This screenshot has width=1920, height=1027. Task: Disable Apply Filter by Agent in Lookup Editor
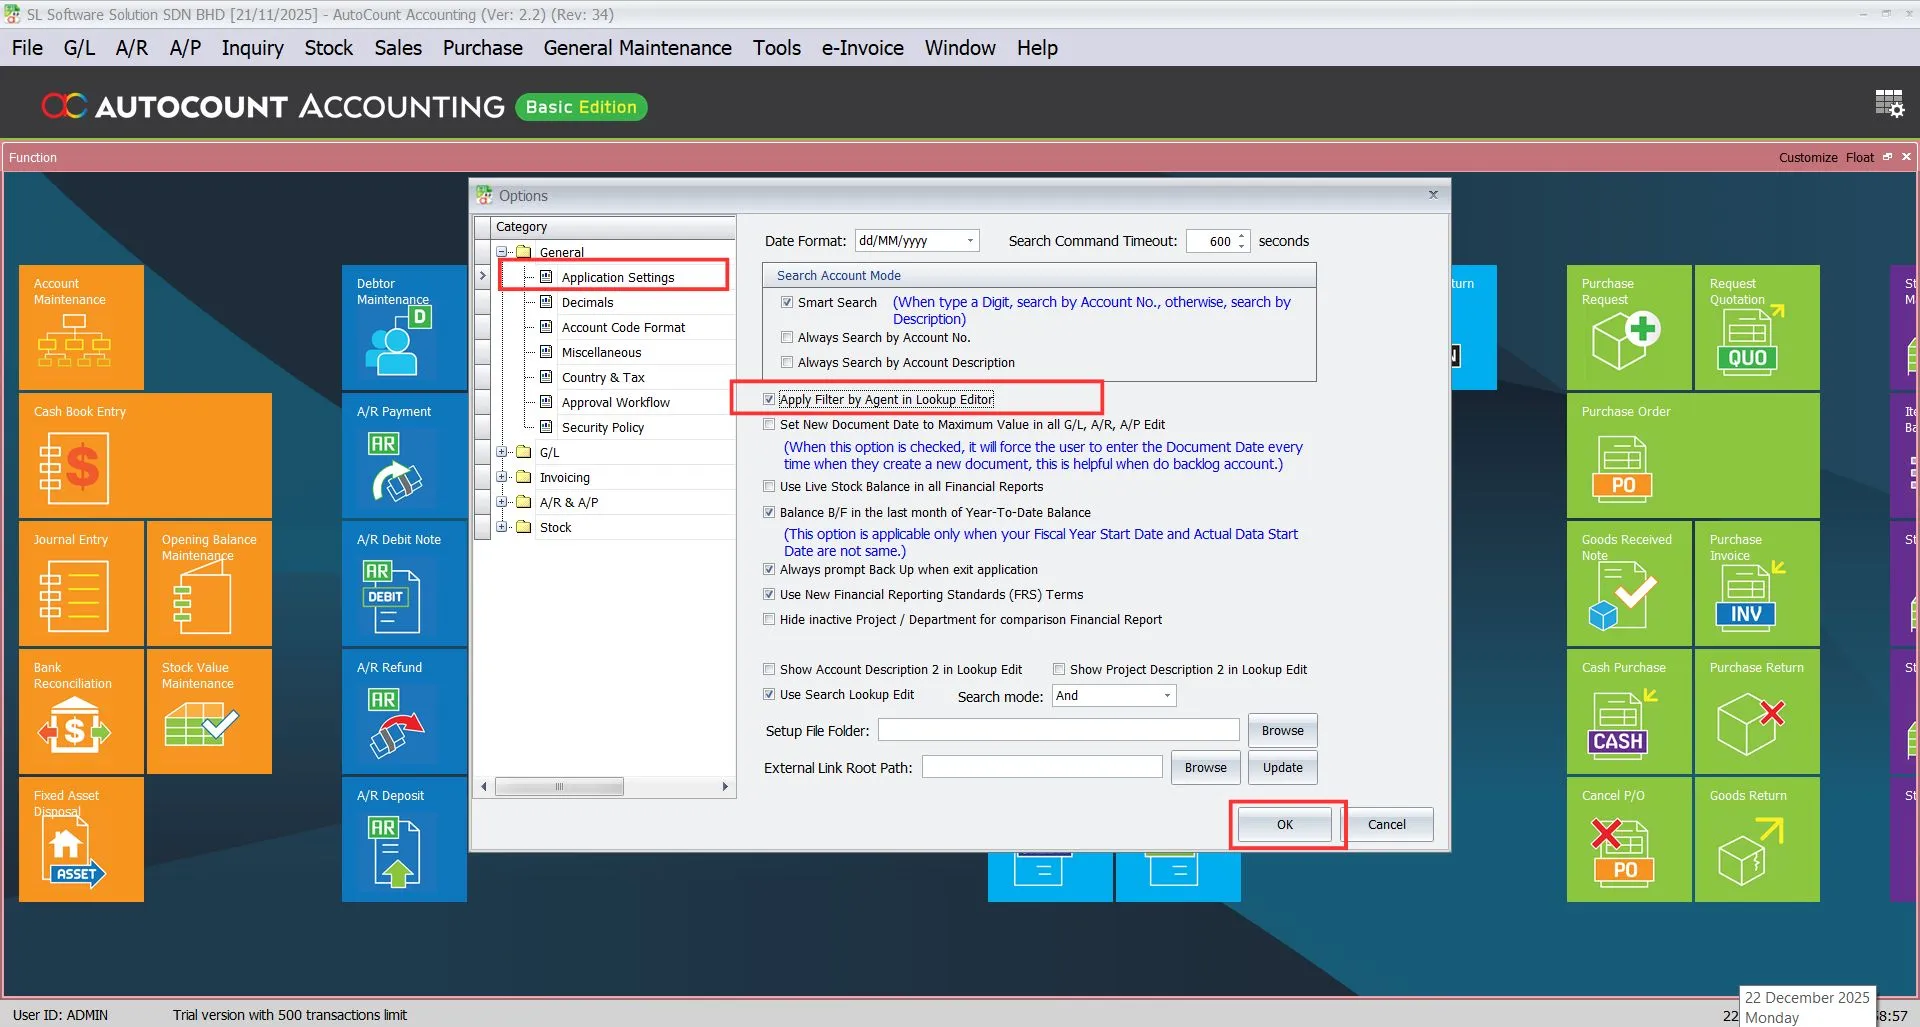click(x=769, y=398)
